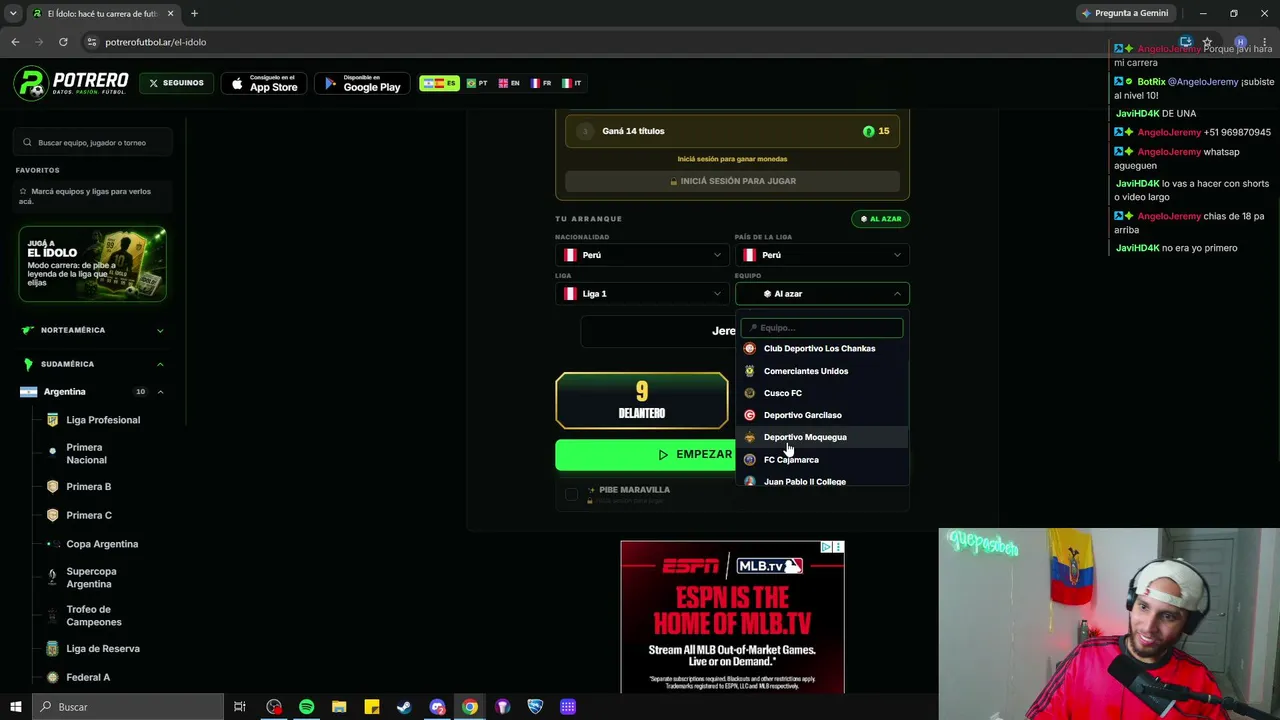
Task: Click the Supercopa Argentina trophy icon
Action: click(52, 578)
